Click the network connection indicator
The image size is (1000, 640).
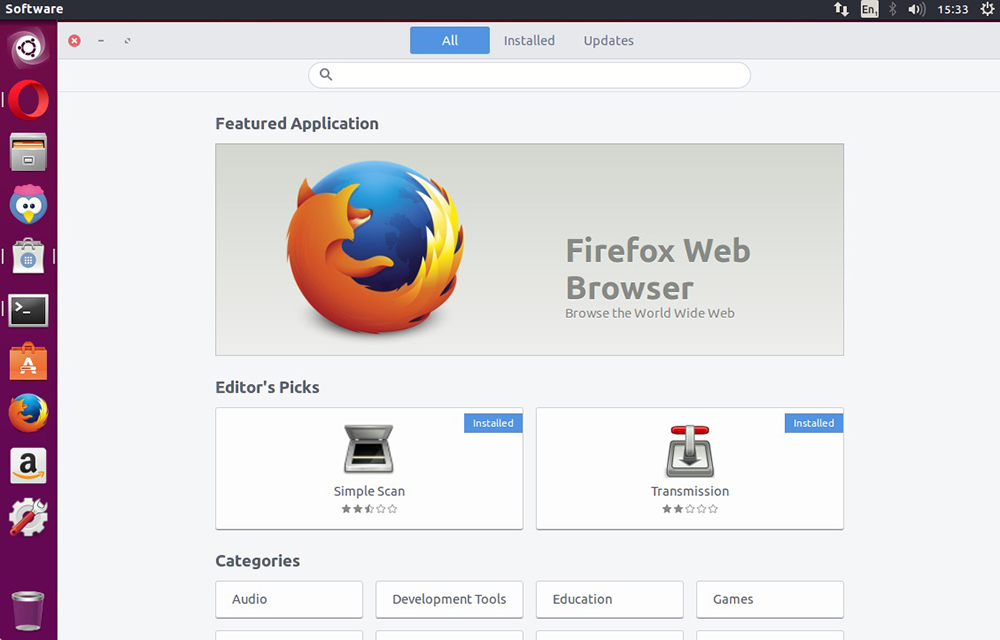pos(841,9)
